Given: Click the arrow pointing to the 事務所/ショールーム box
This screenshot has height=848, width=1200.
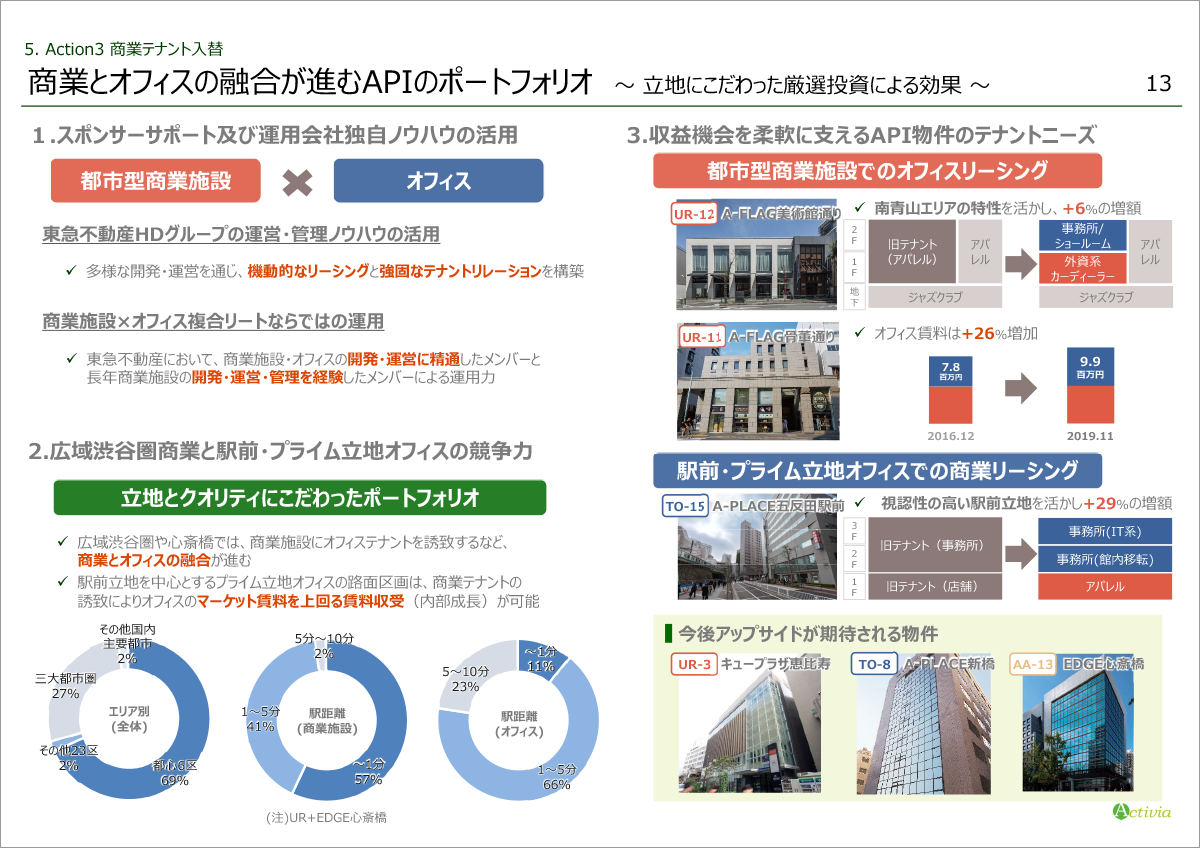Looking at the screenshot, I should pos(1020,265).
